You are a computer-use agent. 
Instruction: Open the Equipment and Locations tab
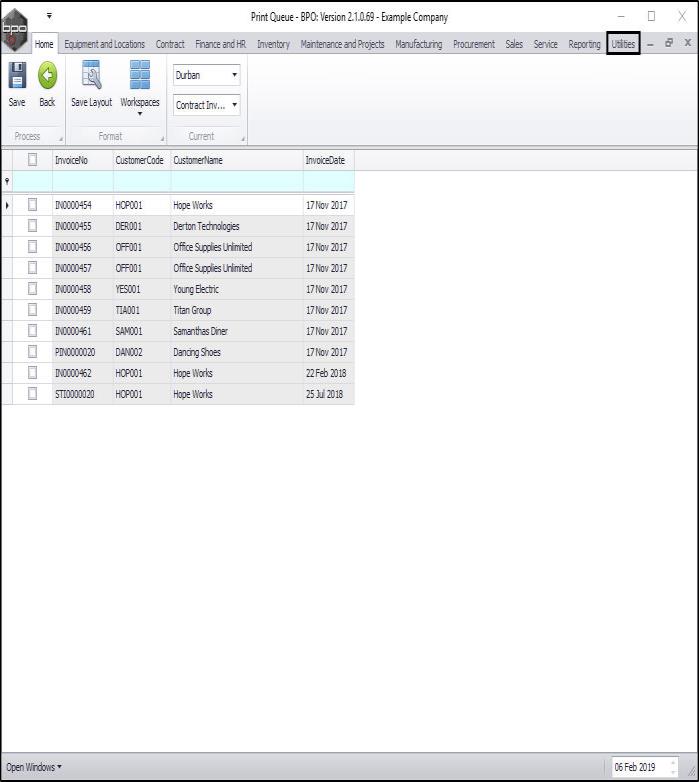(x=105, y=44)
